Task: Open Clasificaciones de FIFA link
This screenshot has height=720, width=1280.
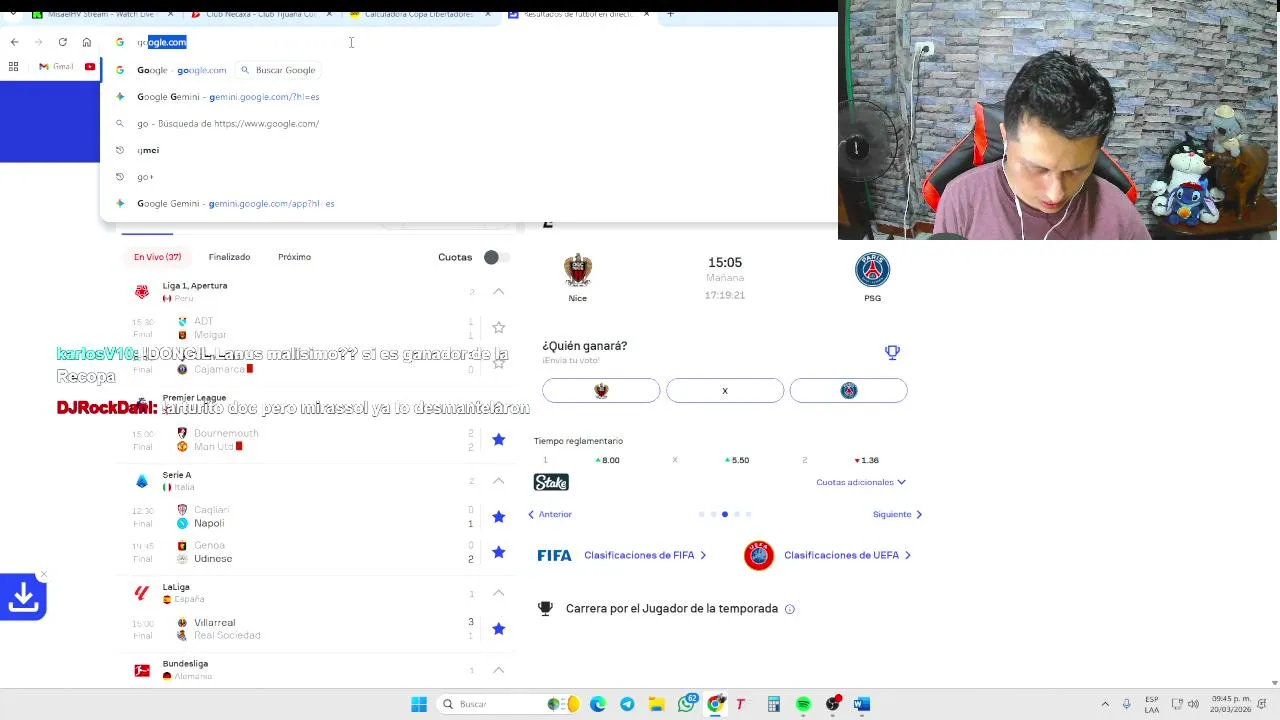Action: [x=645, y=555]
